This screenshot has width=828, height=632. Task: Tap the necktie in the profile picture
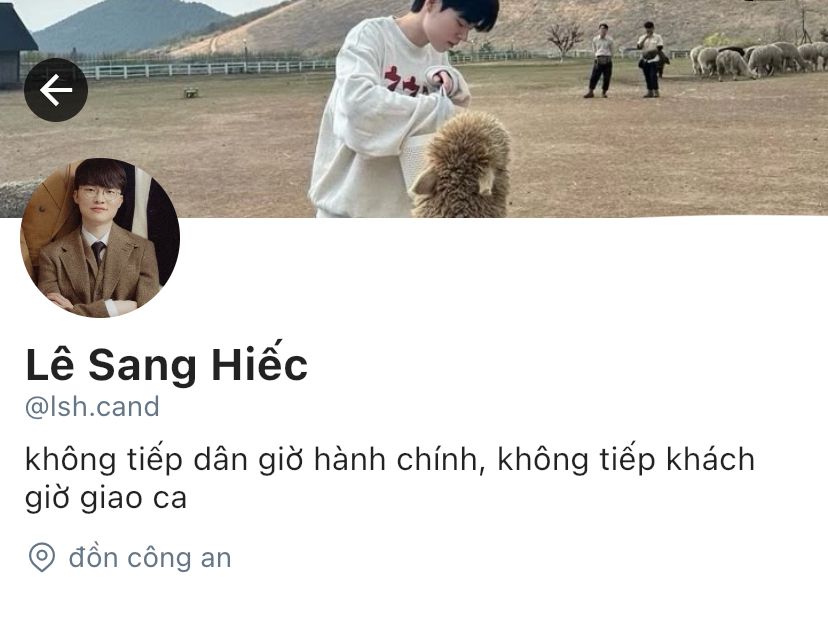point(98,252)
